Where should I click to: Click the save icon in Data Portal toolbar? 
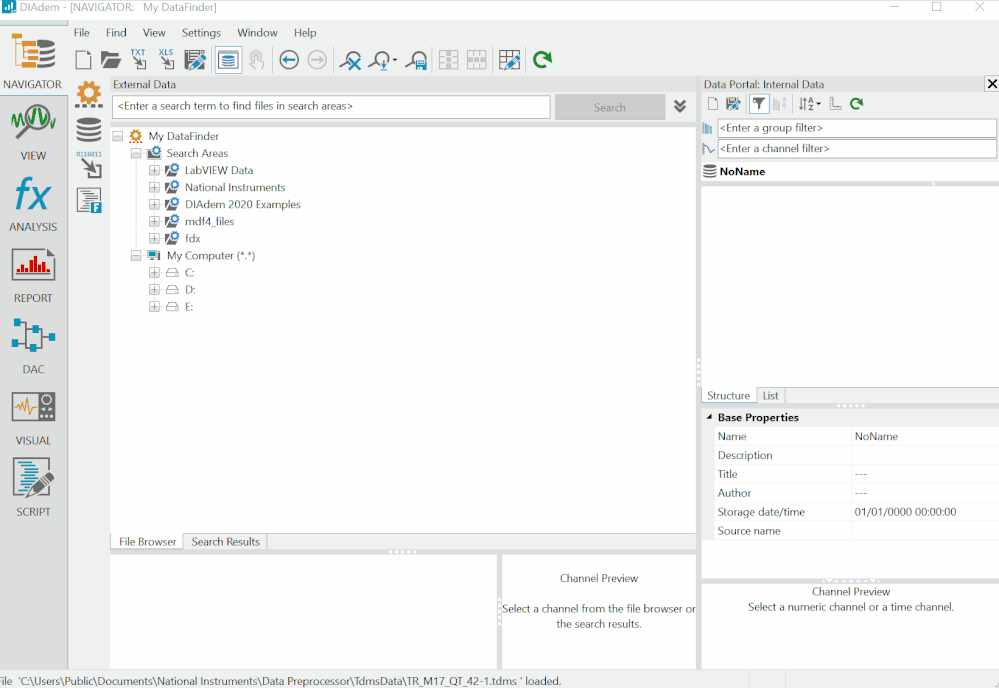click(733, 104)
